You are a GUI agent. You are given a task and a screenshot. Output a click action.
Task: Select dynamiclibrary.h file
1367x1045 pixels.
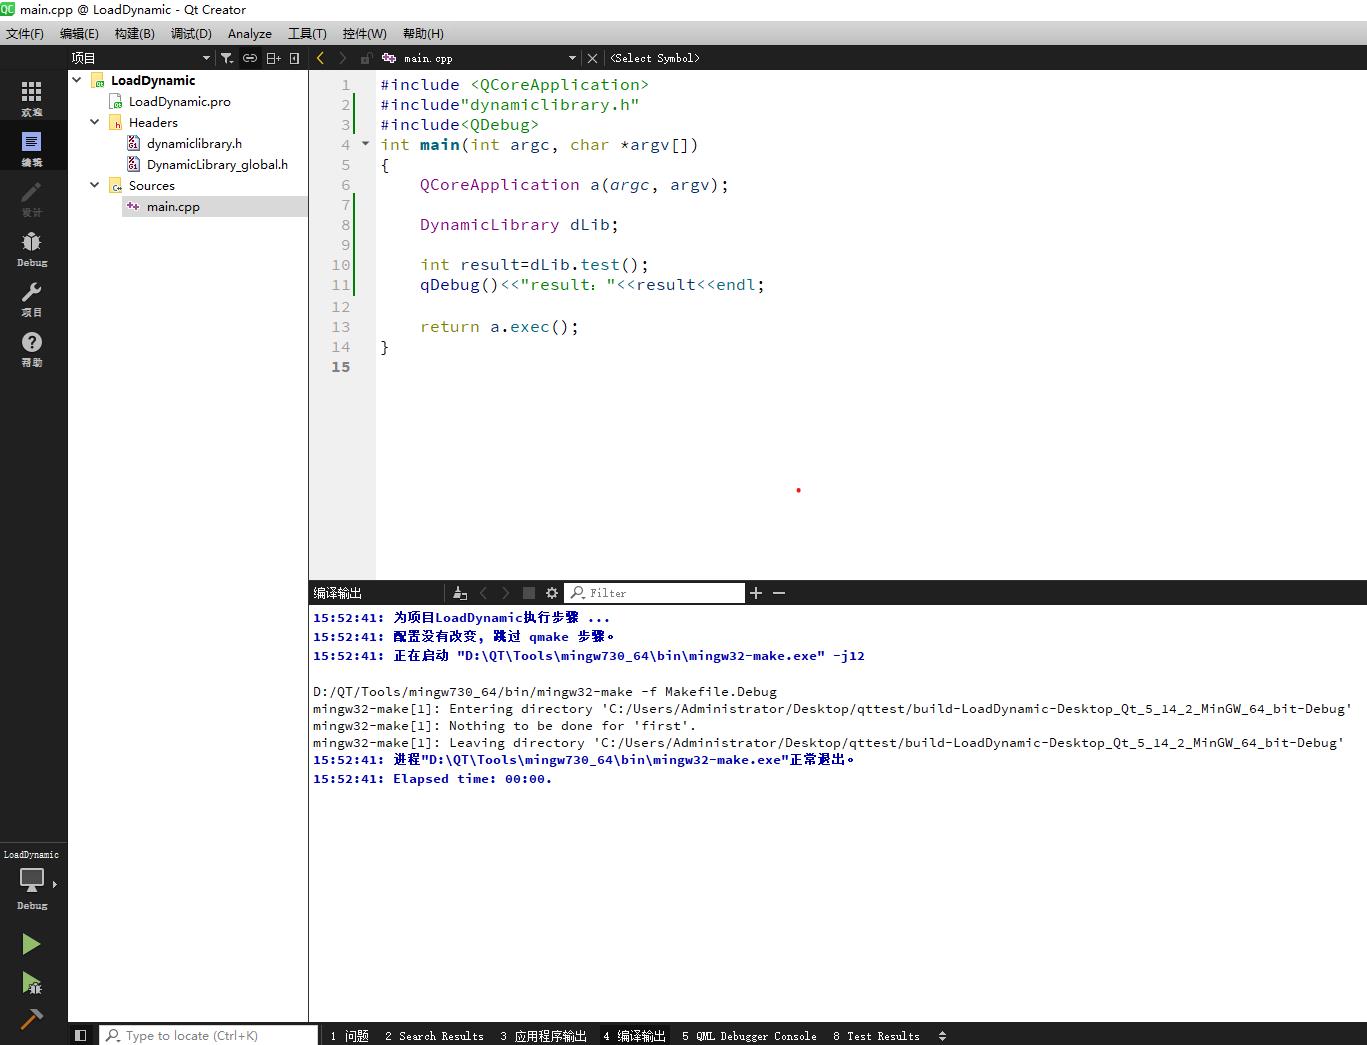tap(194, 143)
